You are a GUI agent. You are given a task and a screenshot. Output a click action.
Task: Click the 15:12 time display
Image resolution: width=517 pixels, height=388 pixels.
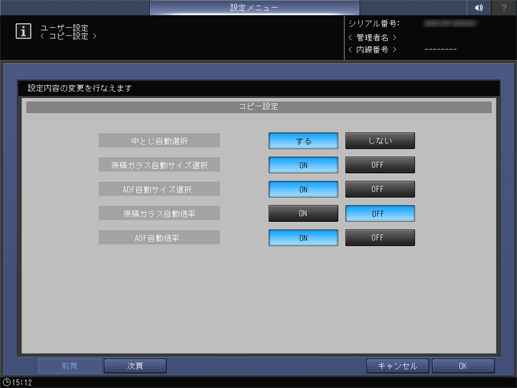tap(22, 382)
